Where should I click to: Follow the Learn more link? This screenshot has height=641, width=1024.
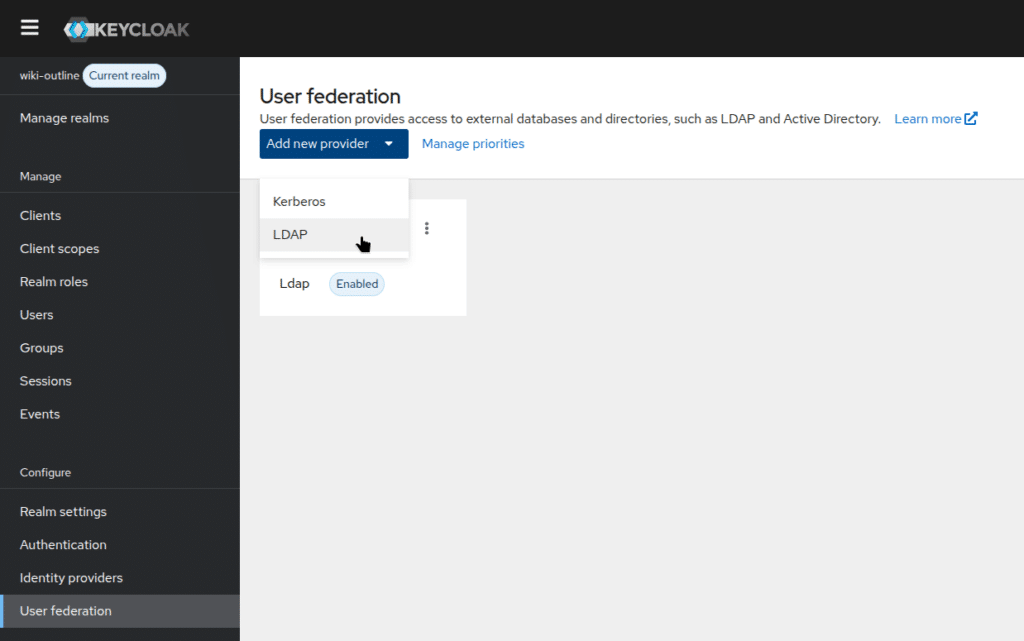[927, 119]
